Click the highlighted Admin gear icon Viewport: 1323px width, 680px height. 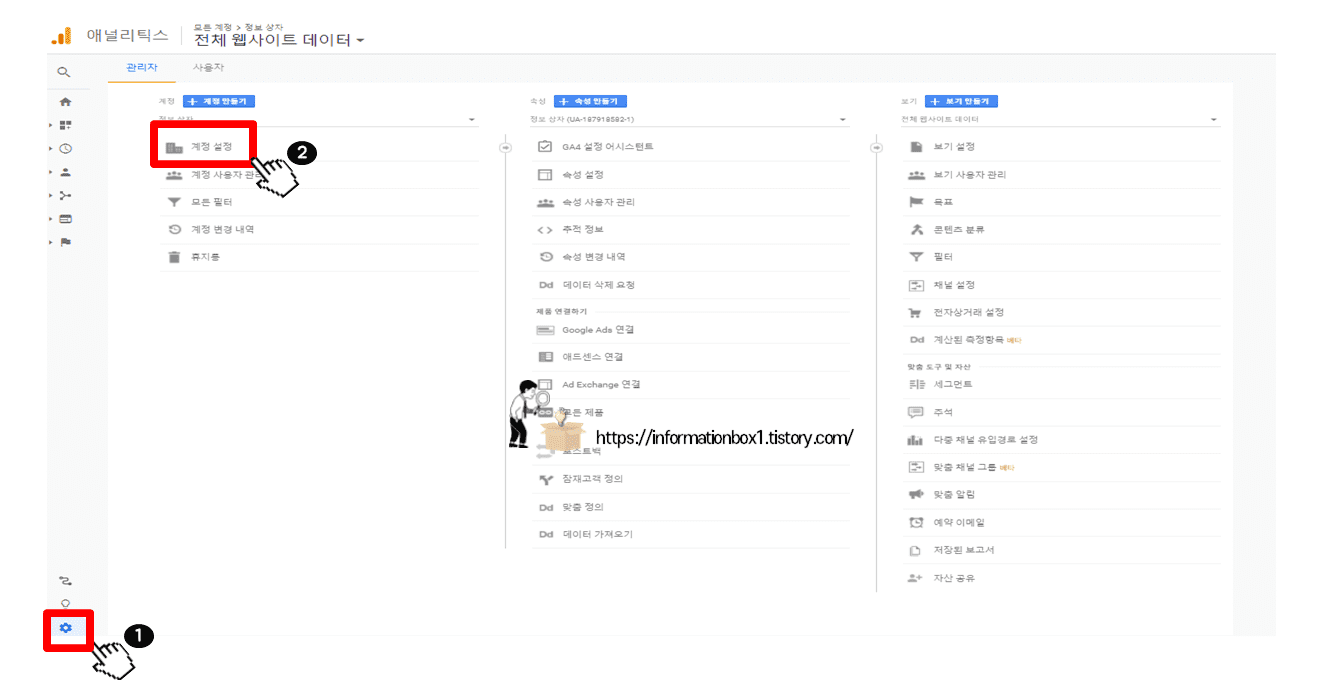[66, 629]
